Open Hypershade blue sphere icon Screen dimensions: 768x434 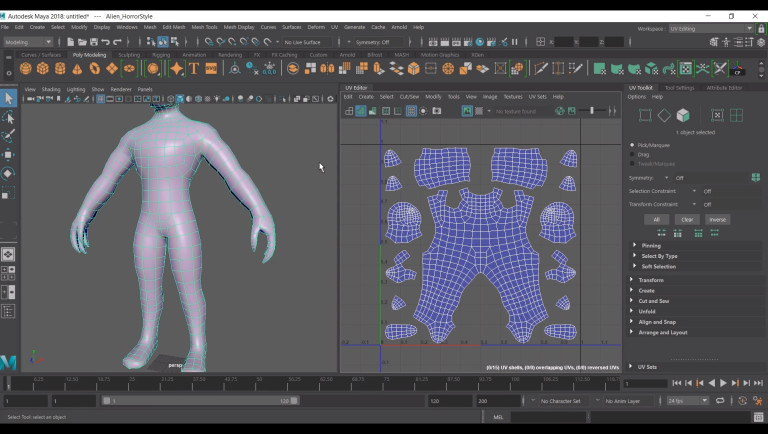tap(480, 42)
